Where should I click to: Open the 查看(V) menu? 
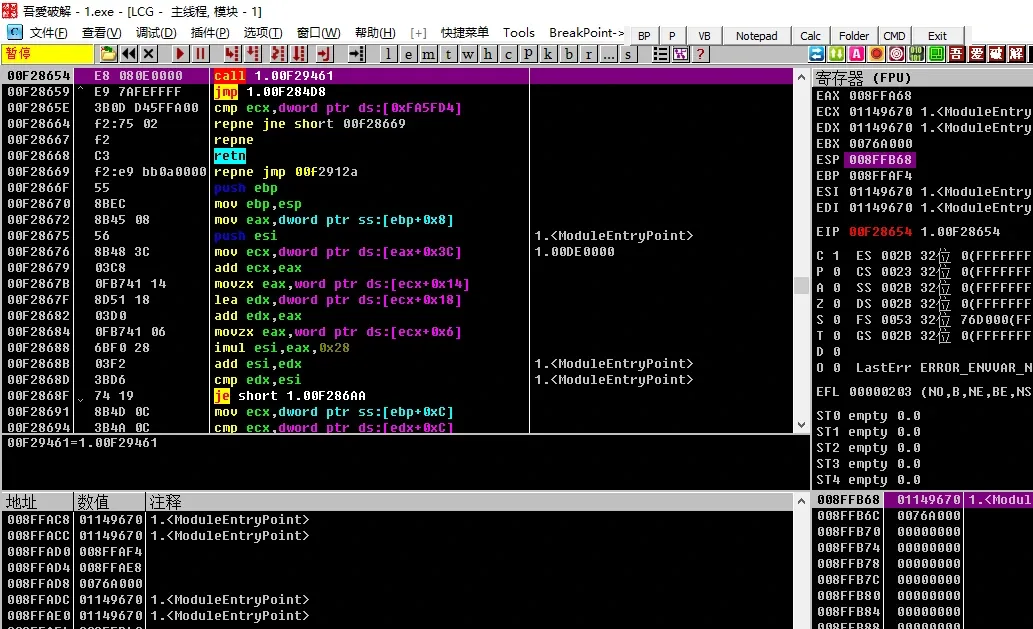coord(101,33)
